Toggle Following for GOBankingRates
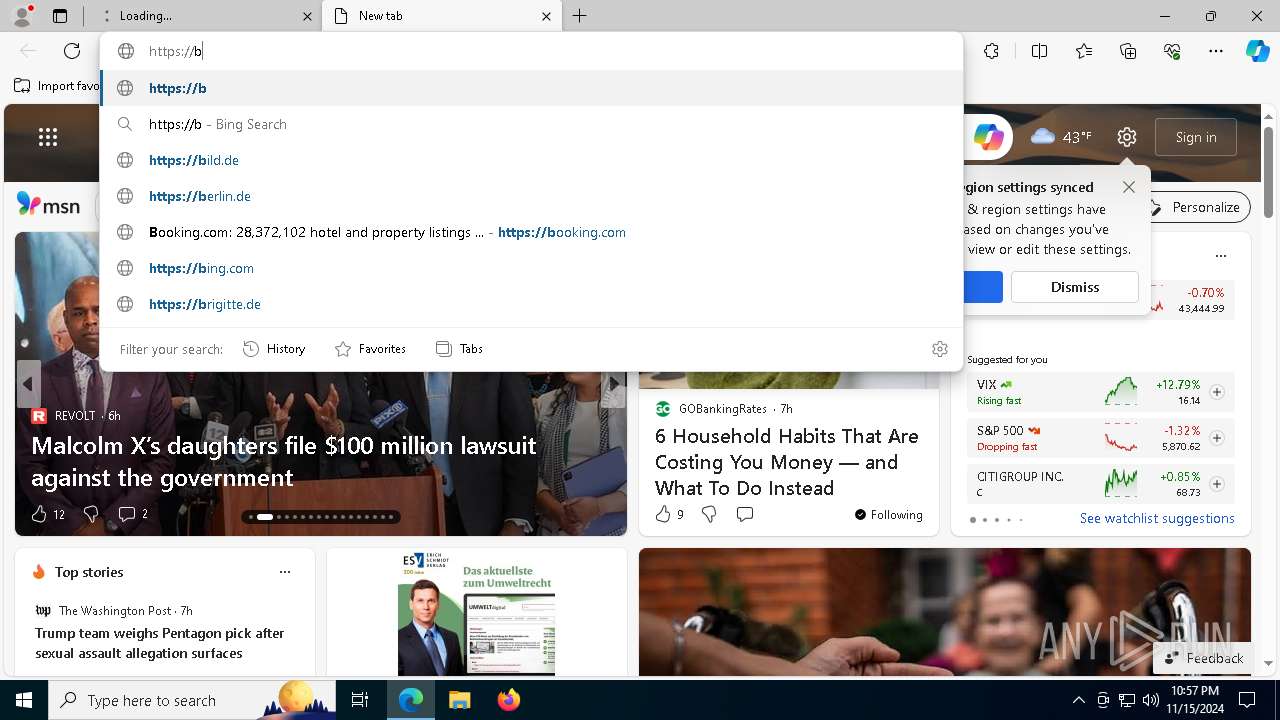This screenshot has width=1280, height=720. (x=888, y=515)
